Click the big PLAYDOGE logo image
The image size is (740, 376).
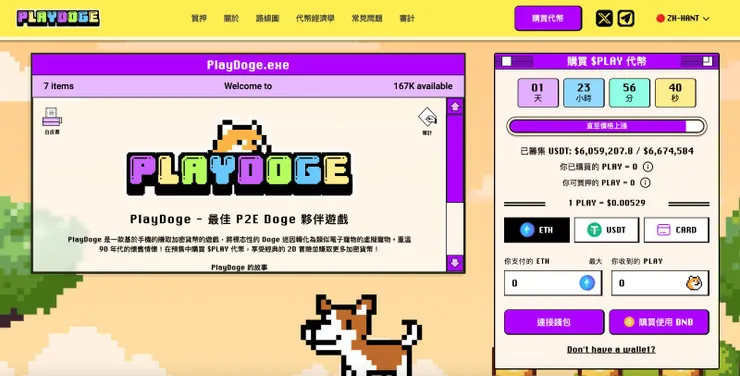[240, 159]
